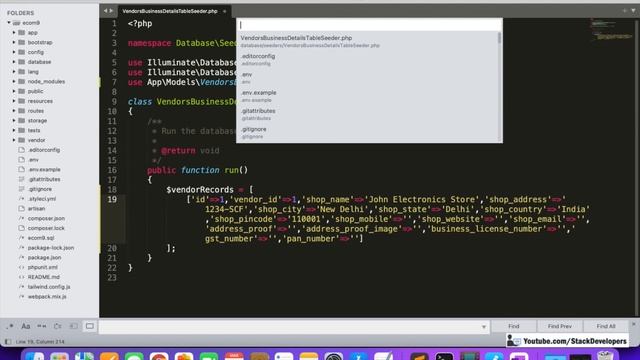Screen dimensions: 640x360
Task: Click line number 19 in the gutter
Action: (112, 200)
